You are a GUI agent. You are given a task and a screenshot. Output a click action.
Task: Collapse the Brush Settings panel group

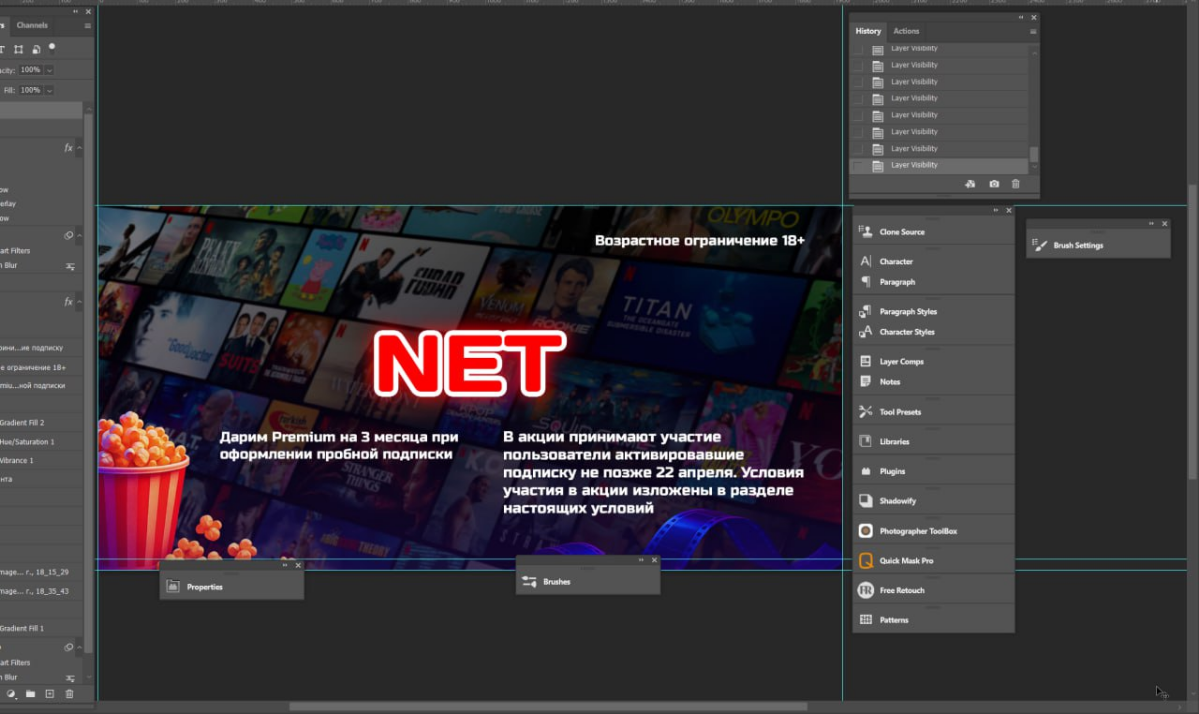(1151, 224)
